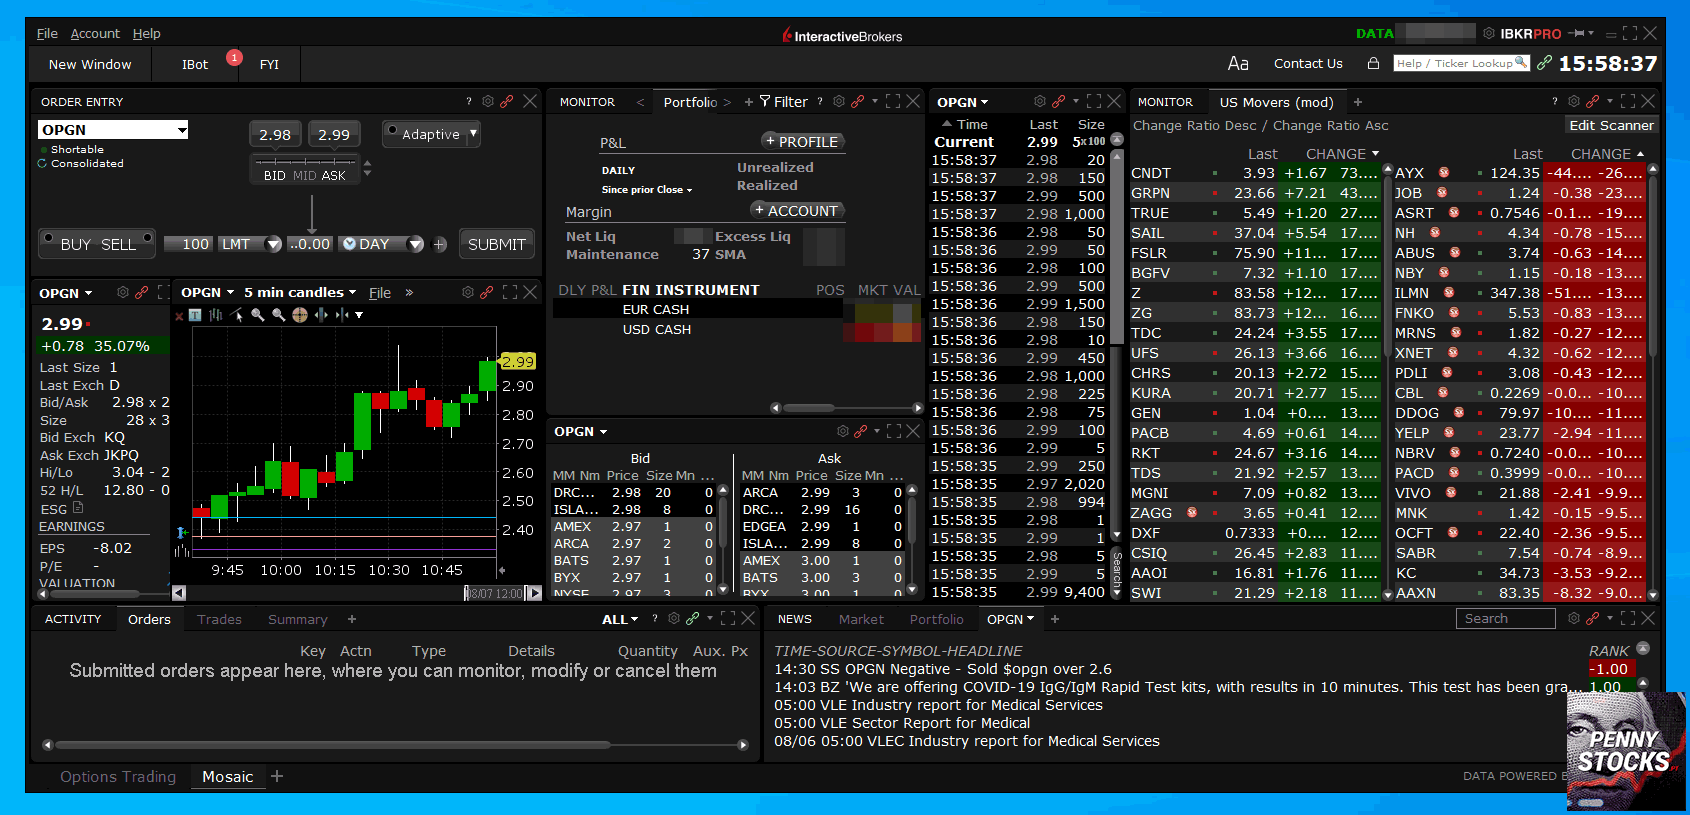Open the 5 min candles interval dropdown
Viewport: 1690px width, 815px height.
(300, 292)
